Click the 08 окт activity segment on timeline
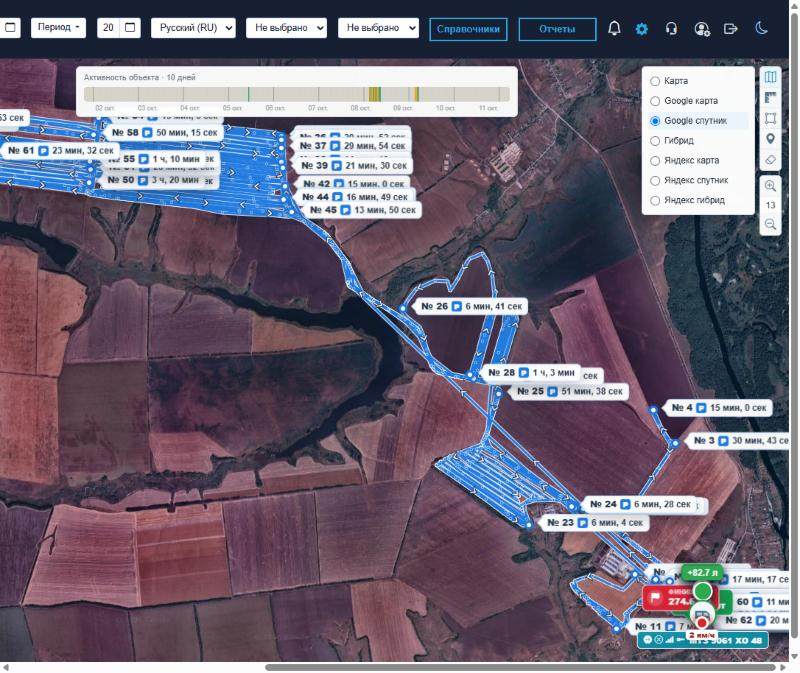Screen dimensions: 800x673 [x=374, y=94]
